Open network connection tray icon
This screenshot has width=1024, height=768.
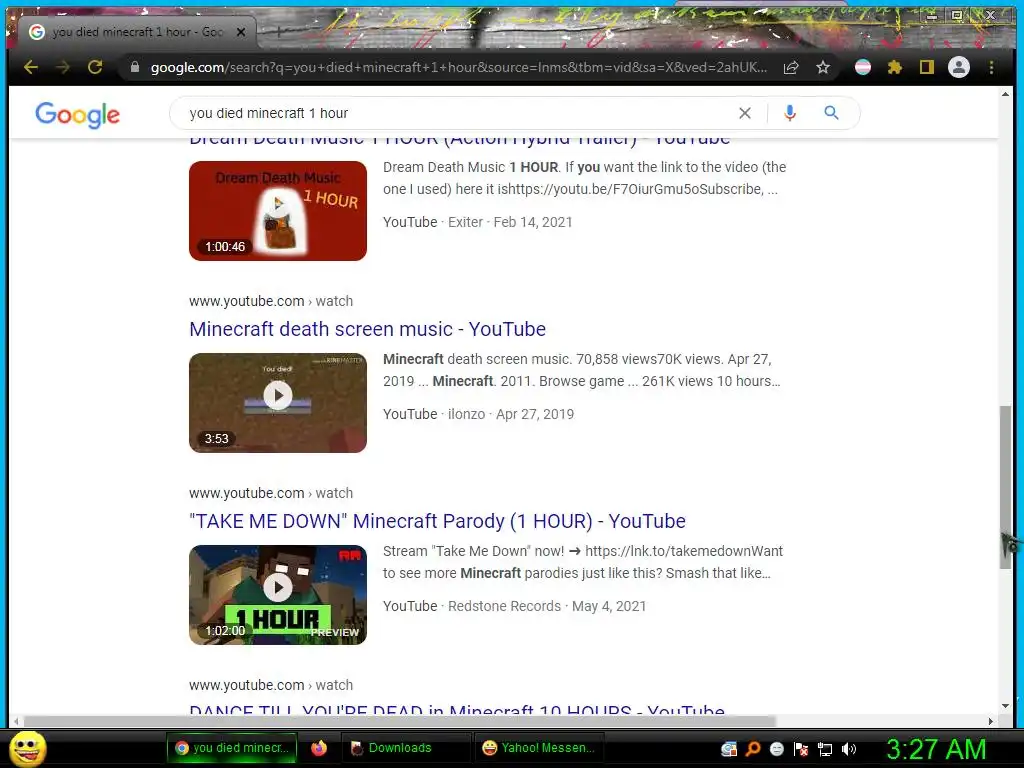(x=825, y=749)
